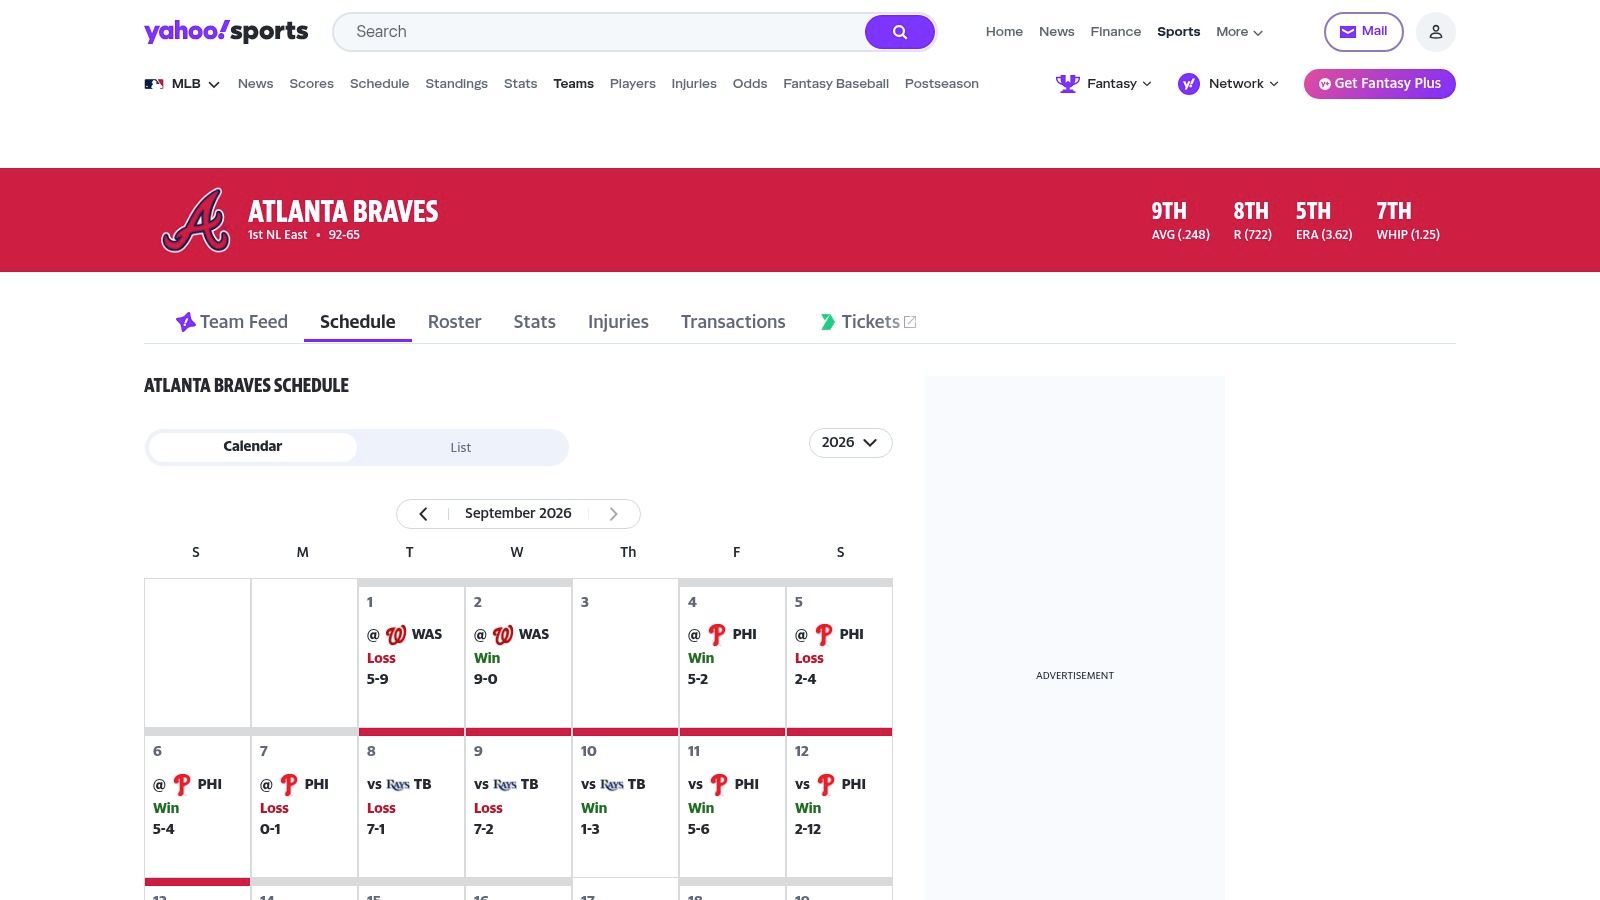
Task: Click Phillies logo on September 4
Action: (x=717, y=635)
